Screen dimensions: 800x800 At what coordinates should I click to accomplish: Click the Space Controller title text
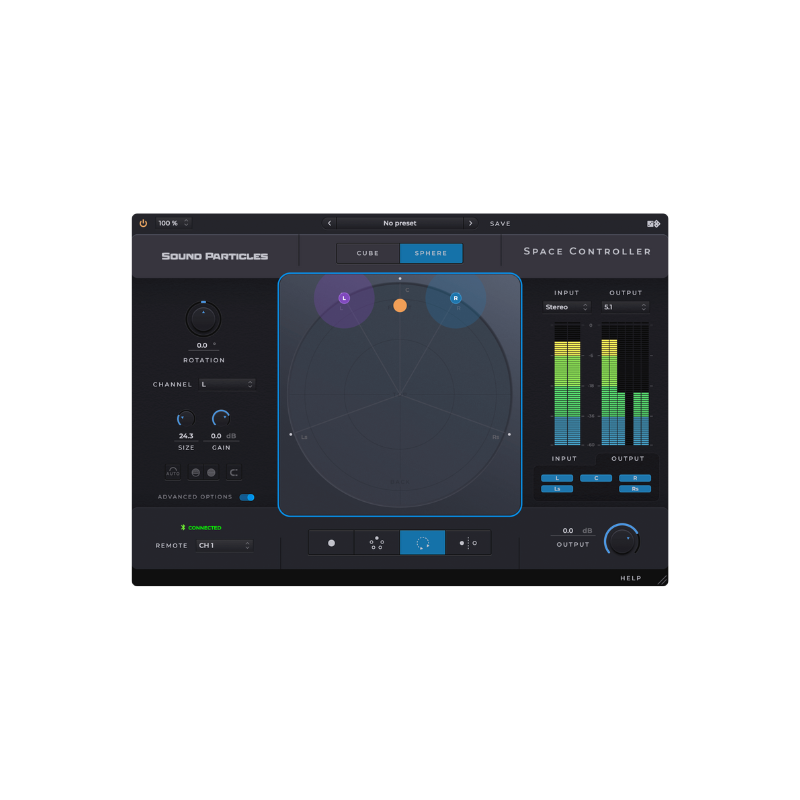click(587, 252)
